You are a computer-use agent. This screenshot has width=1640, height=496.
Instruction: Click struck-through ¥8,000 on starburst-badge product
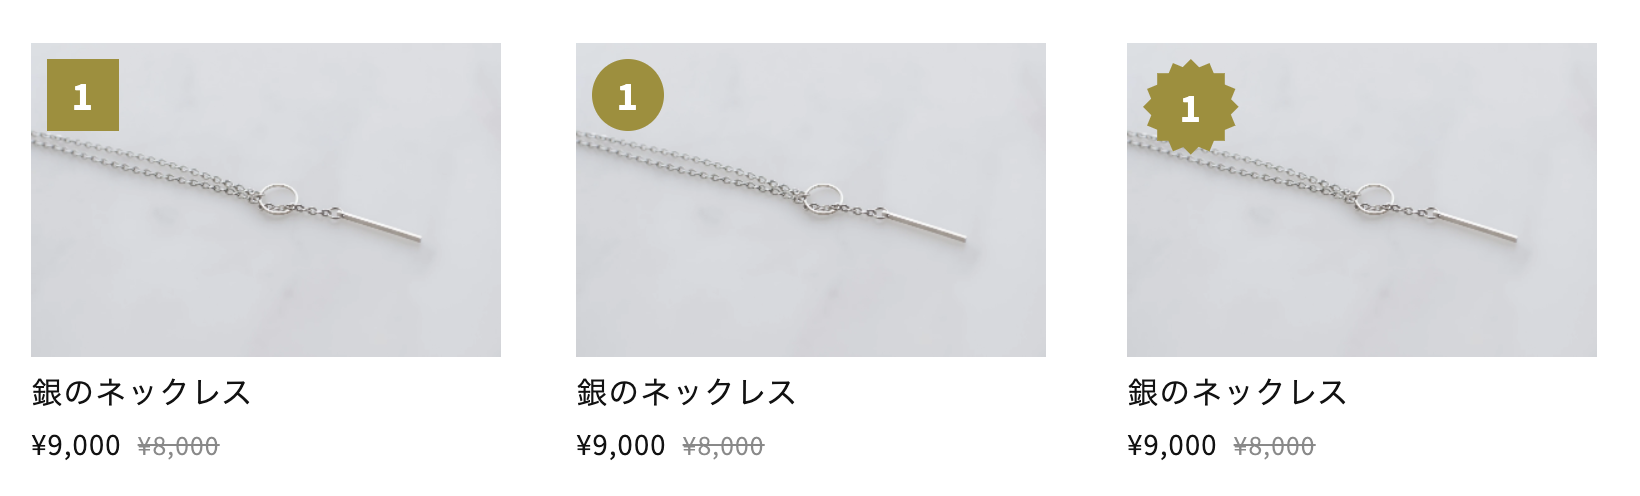click(1274, 446)
